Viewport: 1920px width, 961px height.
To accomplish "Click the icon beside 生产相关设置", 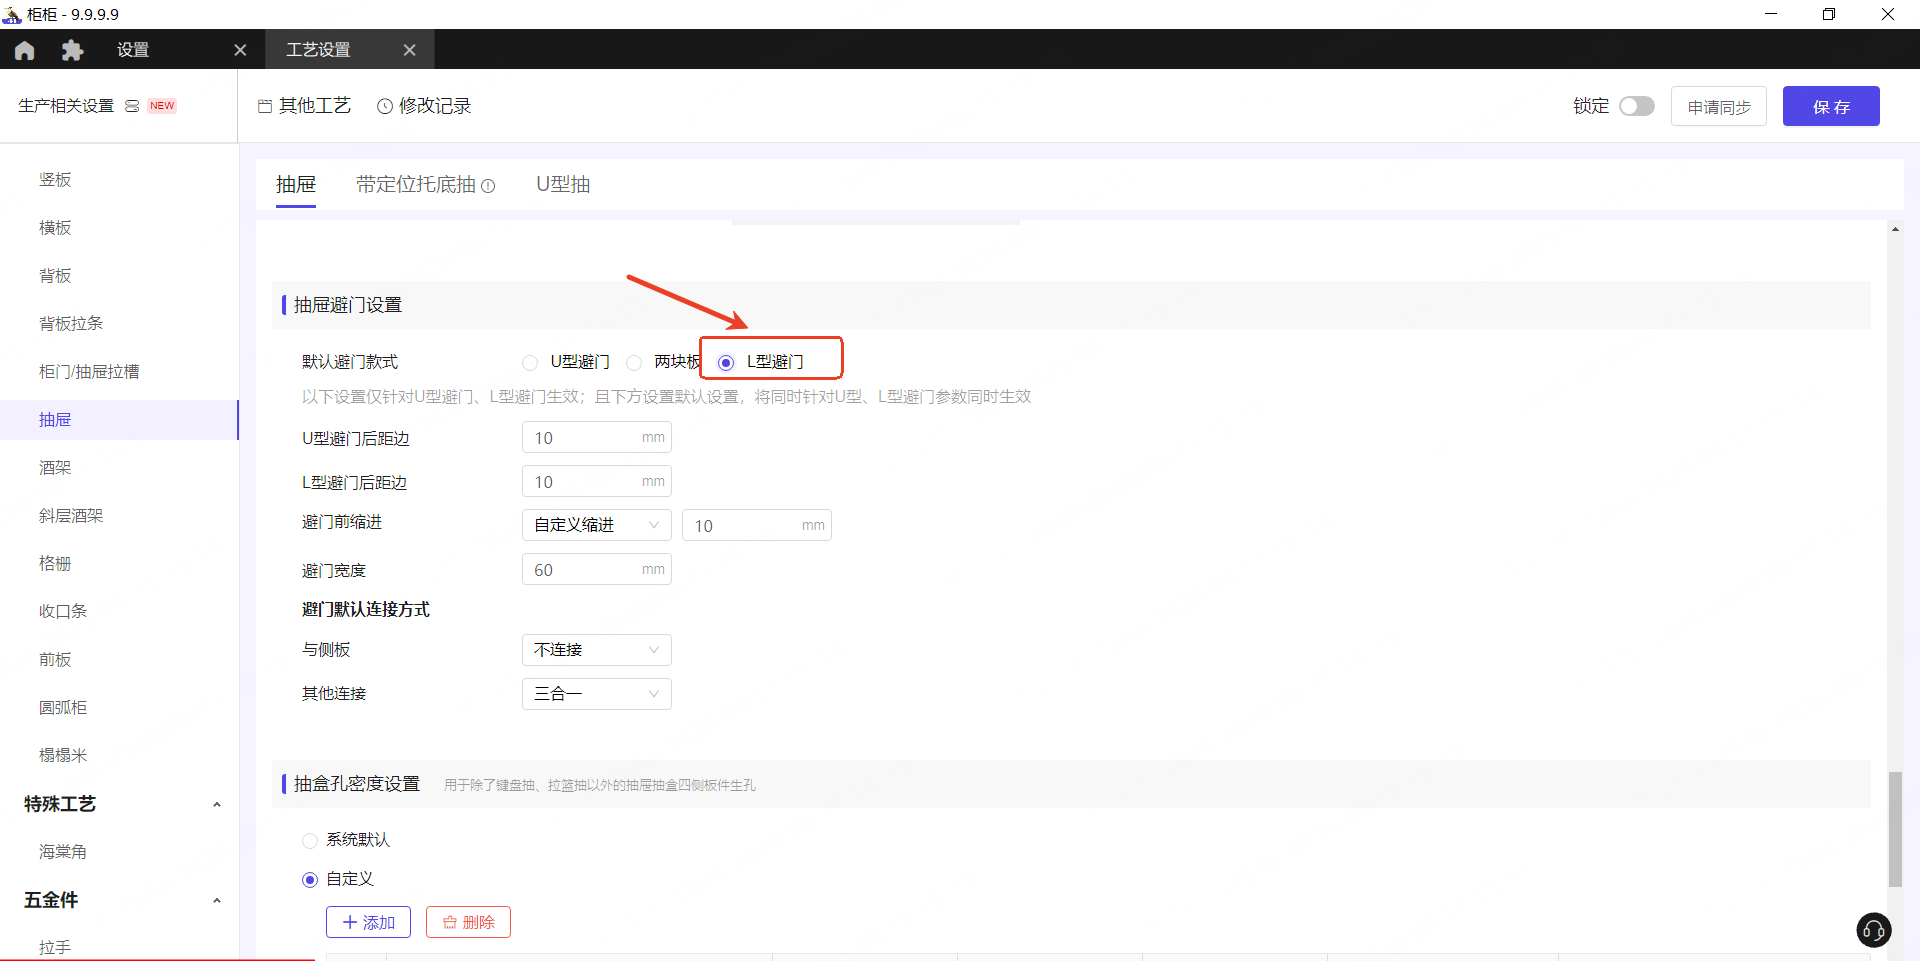I will (132, 106).
